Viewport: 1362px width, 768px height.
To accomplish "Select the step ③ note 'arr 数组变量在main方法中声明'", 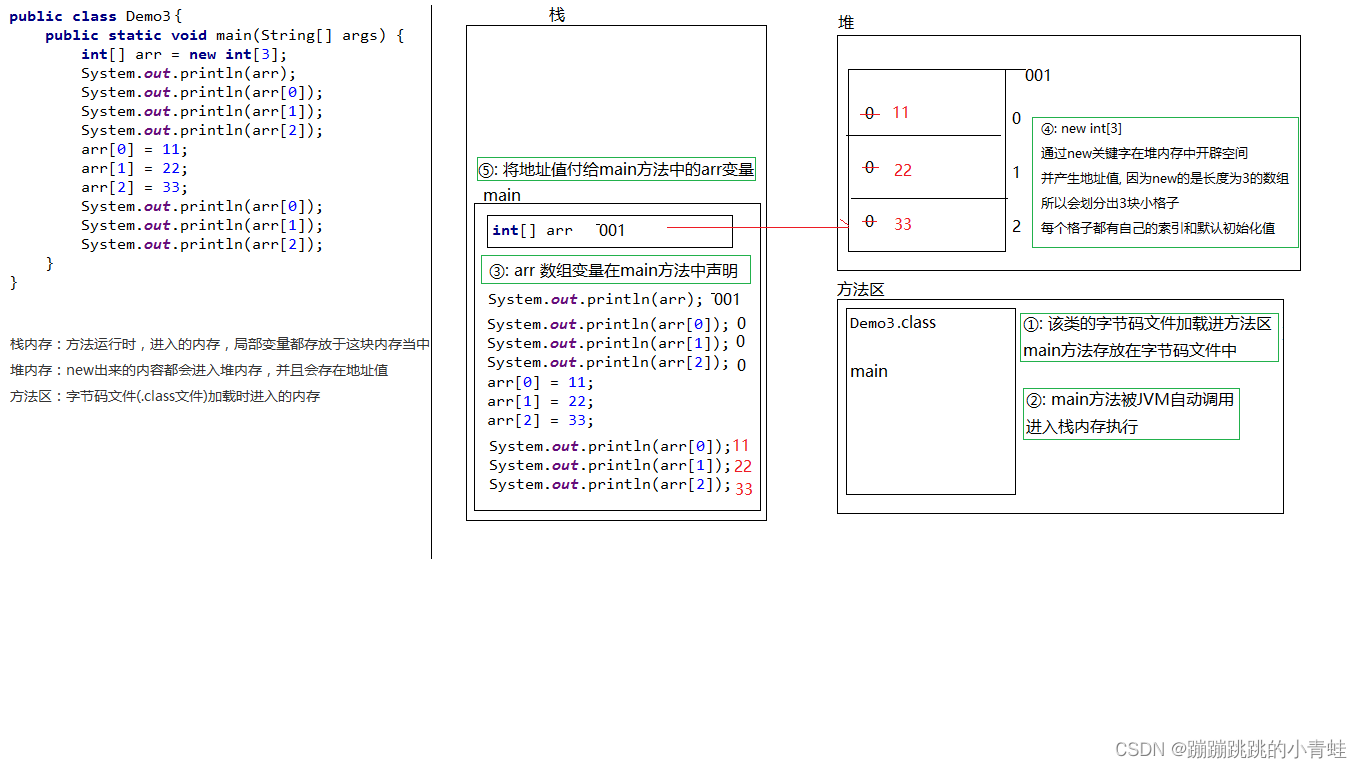I will click(615, 270).
